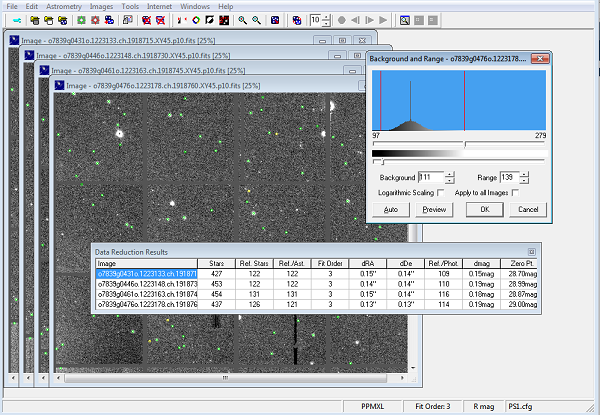The height and width of the screenshot is (415, 600).
Task: Zoom in using the first magnifier icon
Action: [242, 21]
